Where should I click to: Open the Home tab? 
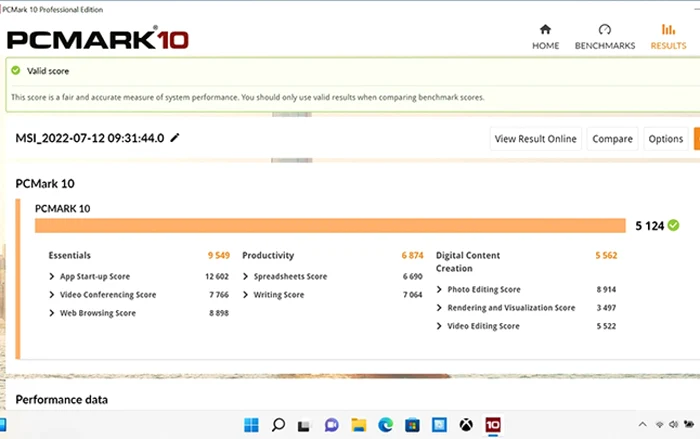[x=545, y=37]
